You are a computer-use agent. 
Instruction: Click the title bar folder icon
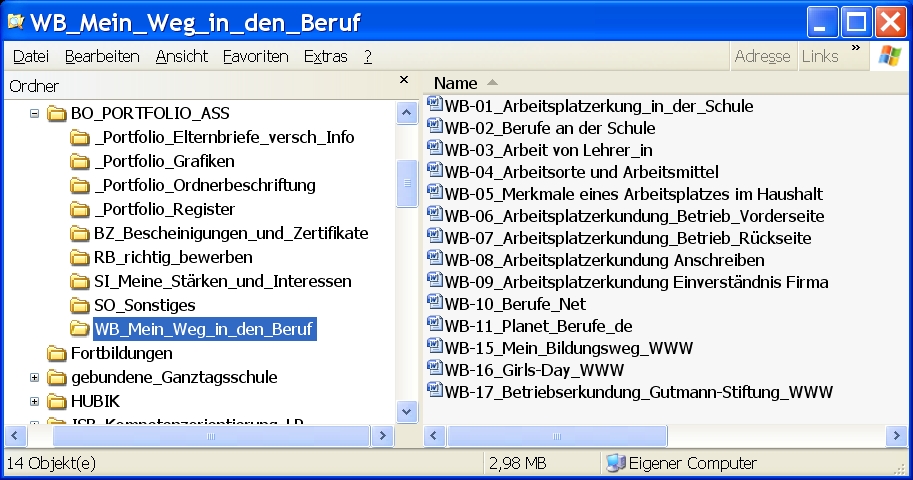point(15,22)
